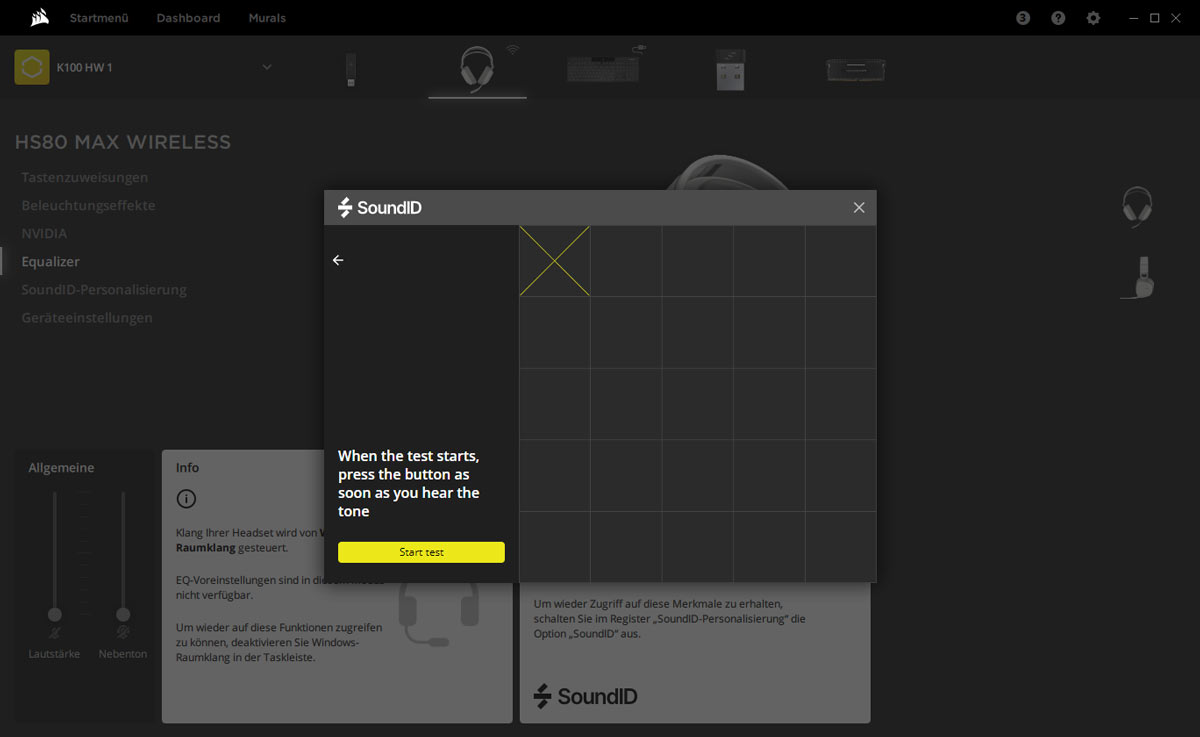This screenshot has height=737, width=1200.
Task: Expand the K100 HW 1 profile dropdown
Action: (267, 67)
